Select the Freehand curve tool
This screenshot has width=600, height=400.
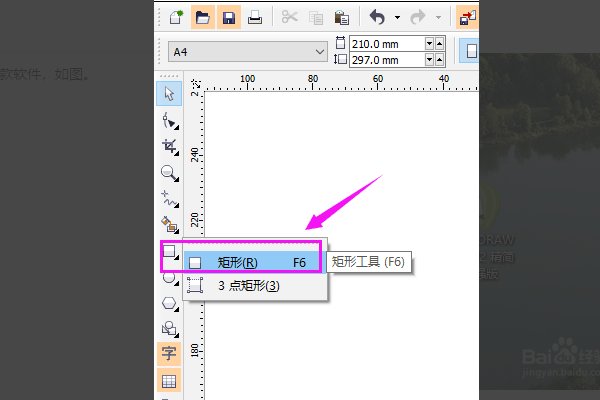point(170,199)
